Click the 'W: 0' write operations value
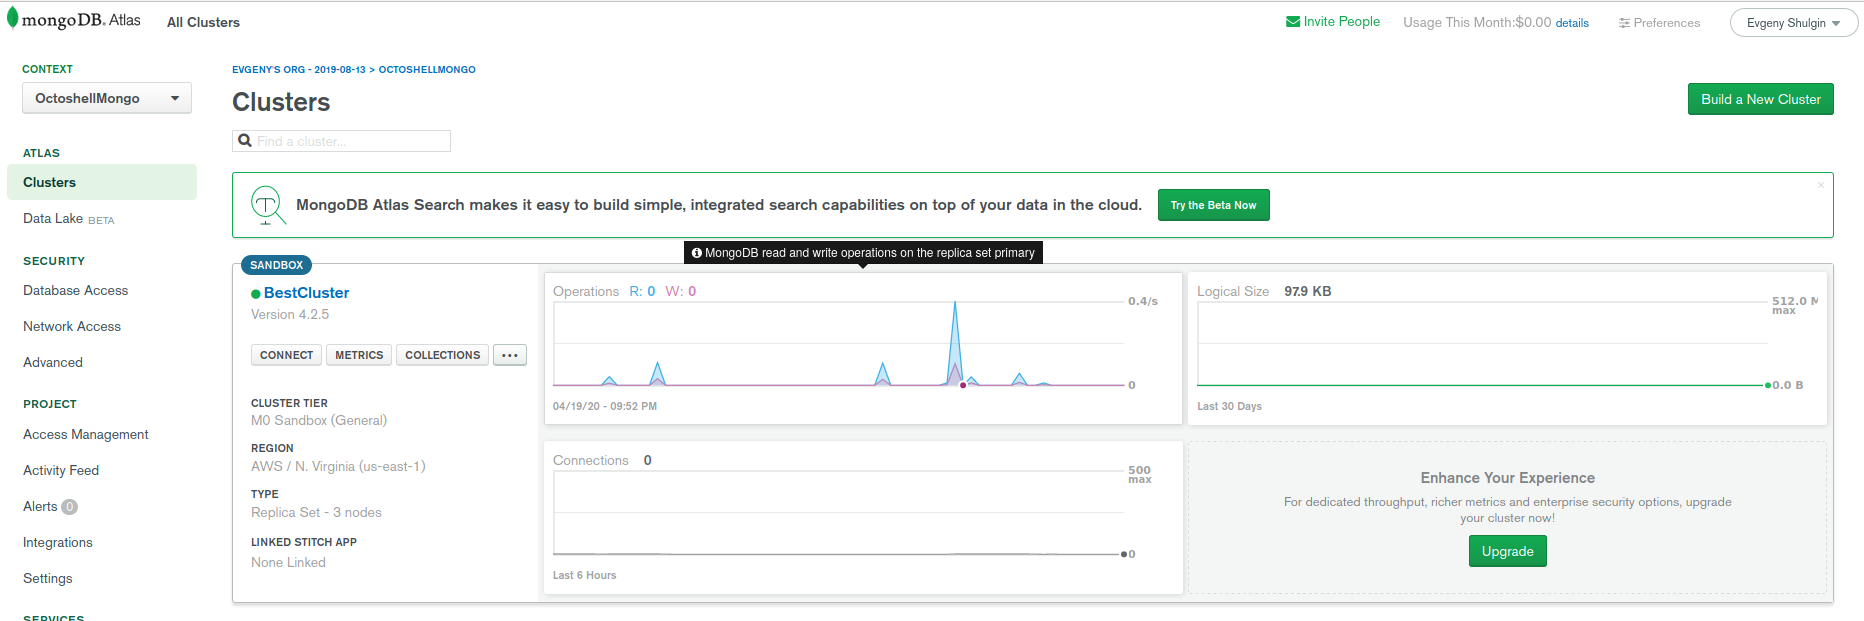 681,291
